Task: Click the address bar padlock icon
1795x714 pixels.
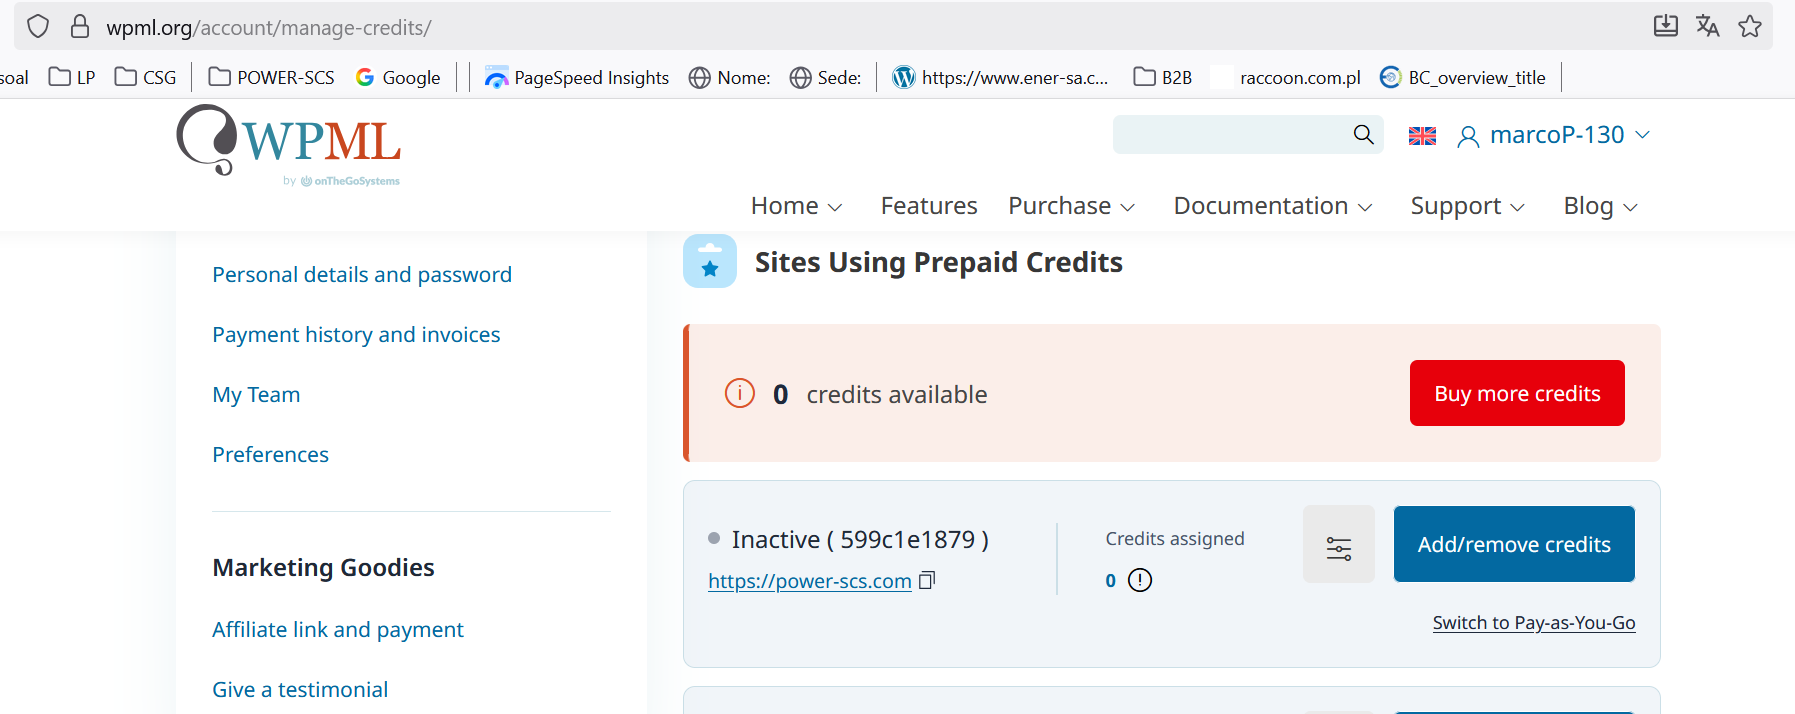Action: click(80, 27)
